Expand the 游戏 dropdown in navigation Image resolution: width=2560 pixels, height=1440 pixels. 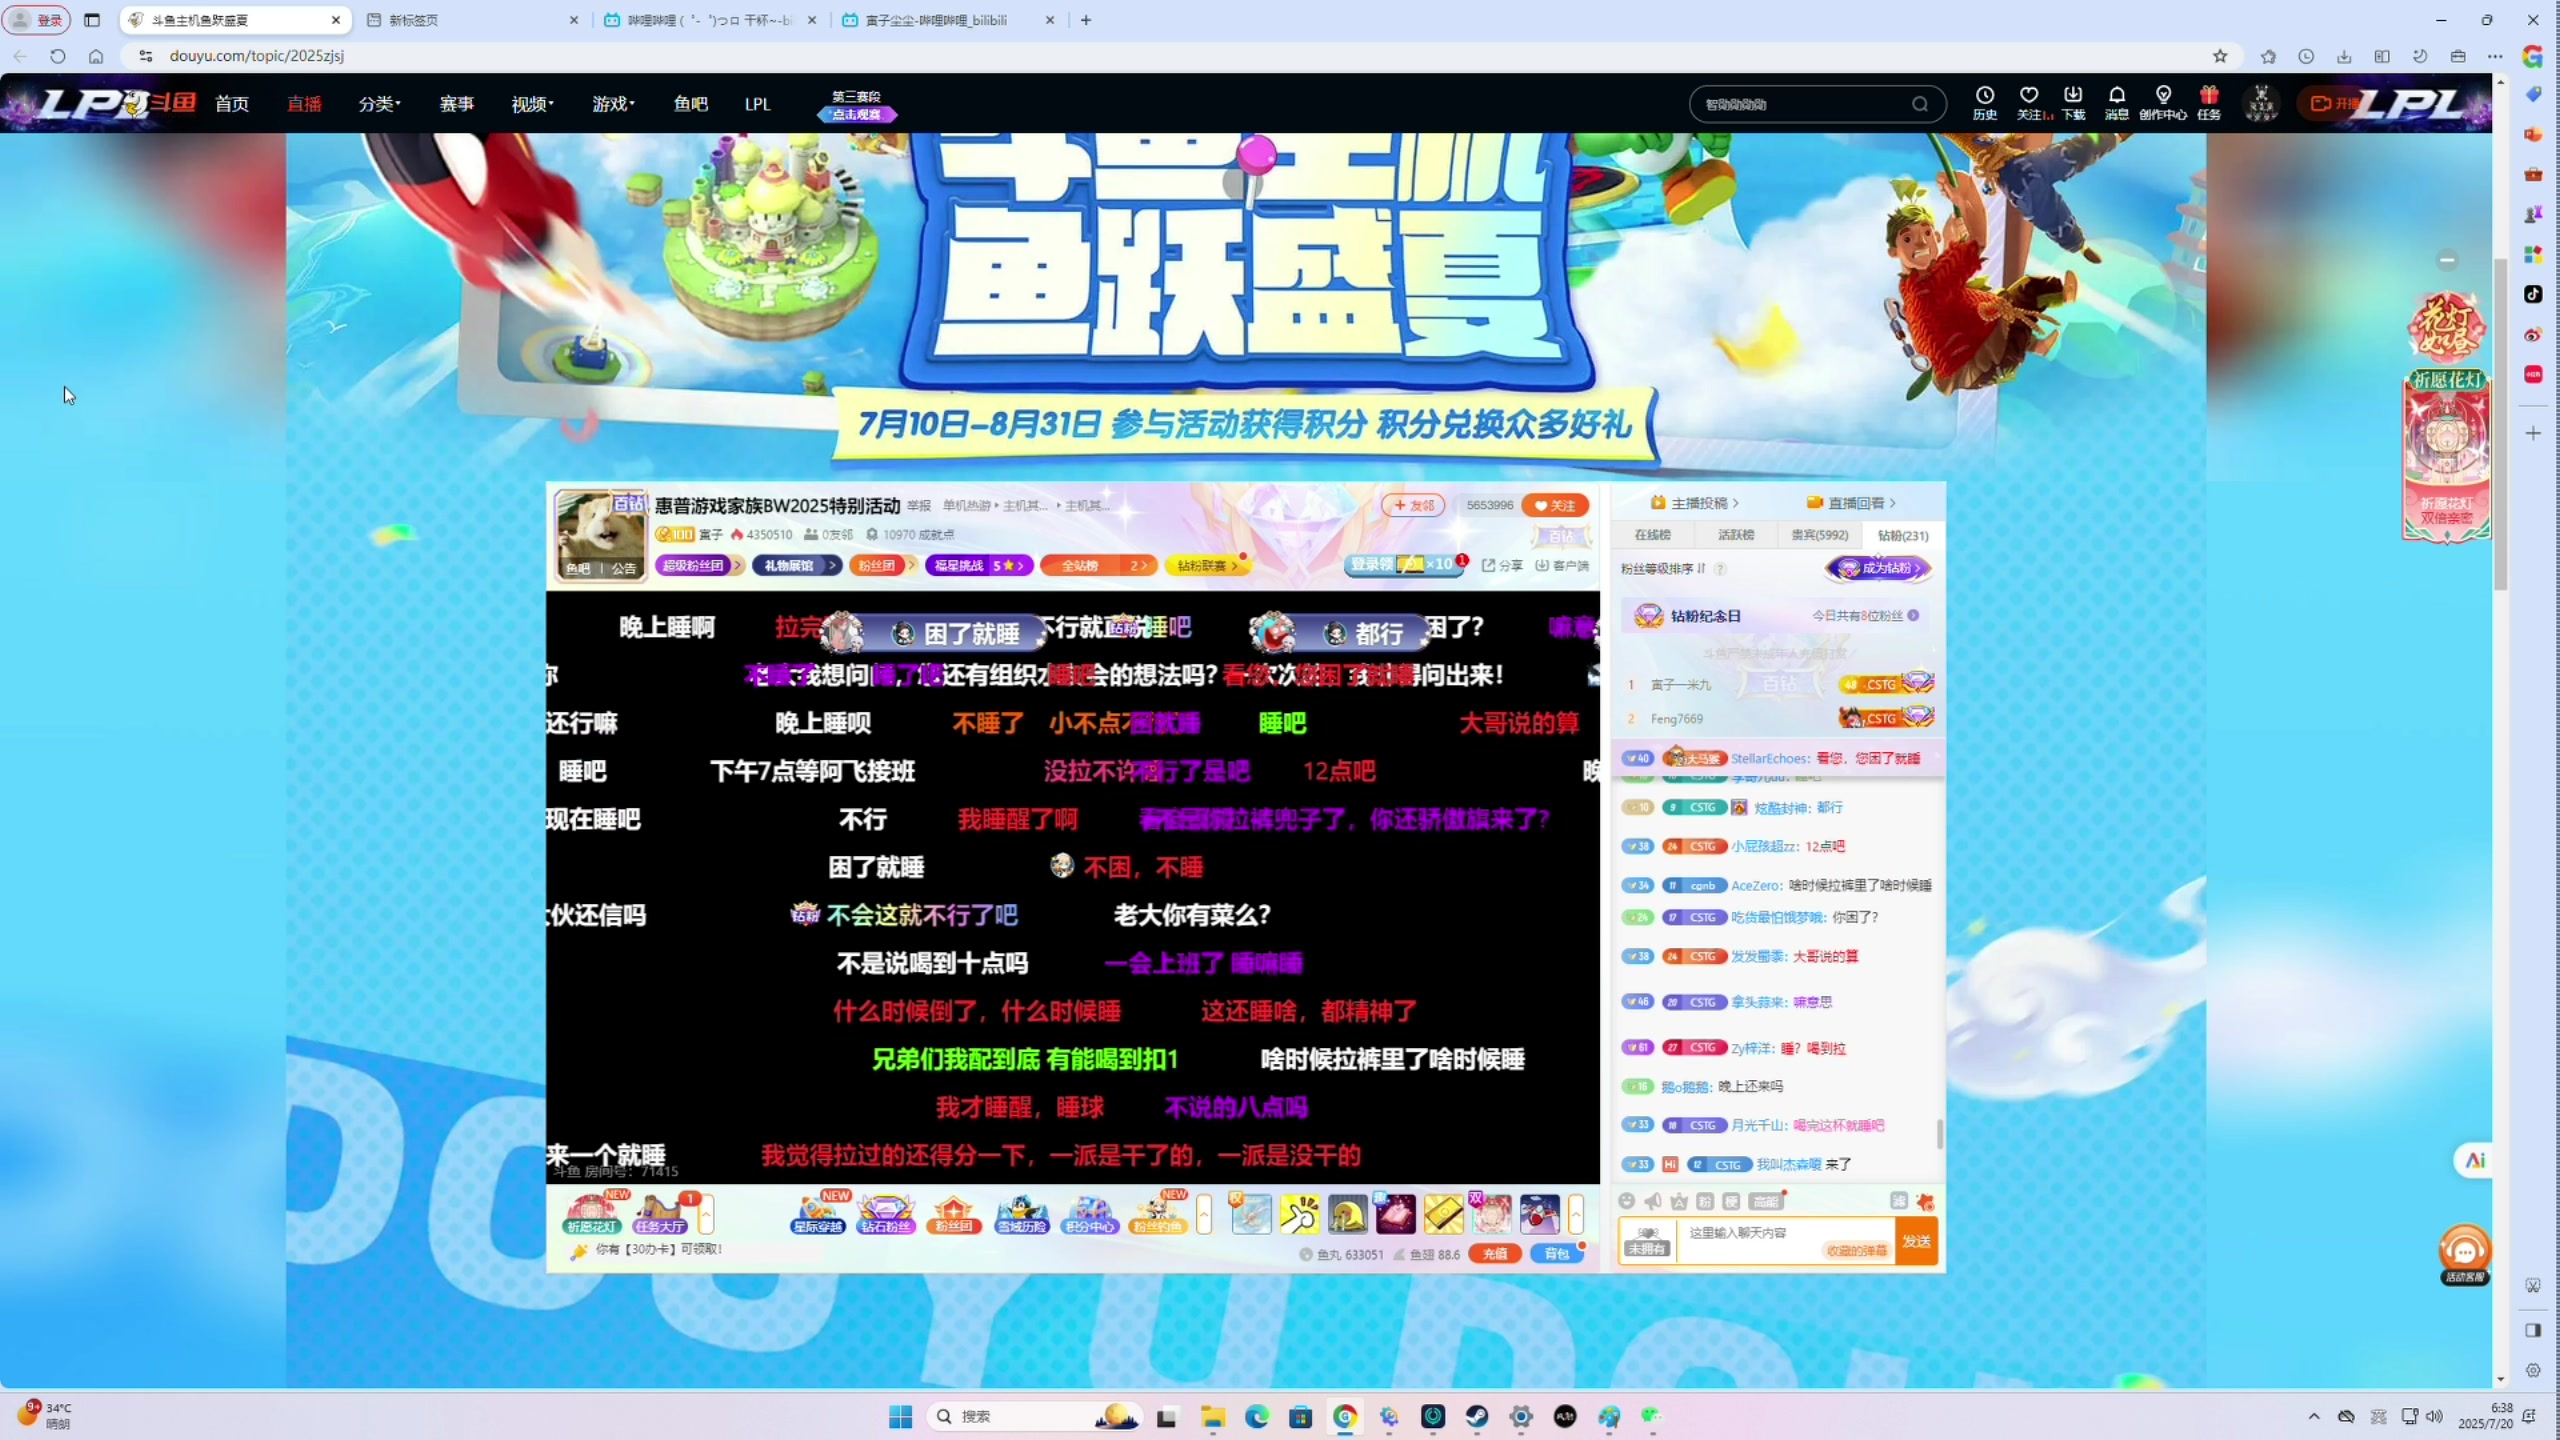(613, 103)
